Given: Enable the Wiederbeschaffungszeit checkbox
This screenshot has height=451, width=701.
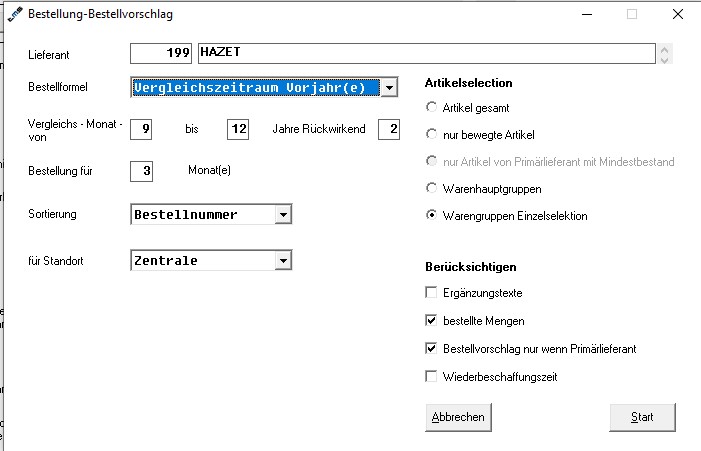Looking at the screenshot, I should point(431,376).
